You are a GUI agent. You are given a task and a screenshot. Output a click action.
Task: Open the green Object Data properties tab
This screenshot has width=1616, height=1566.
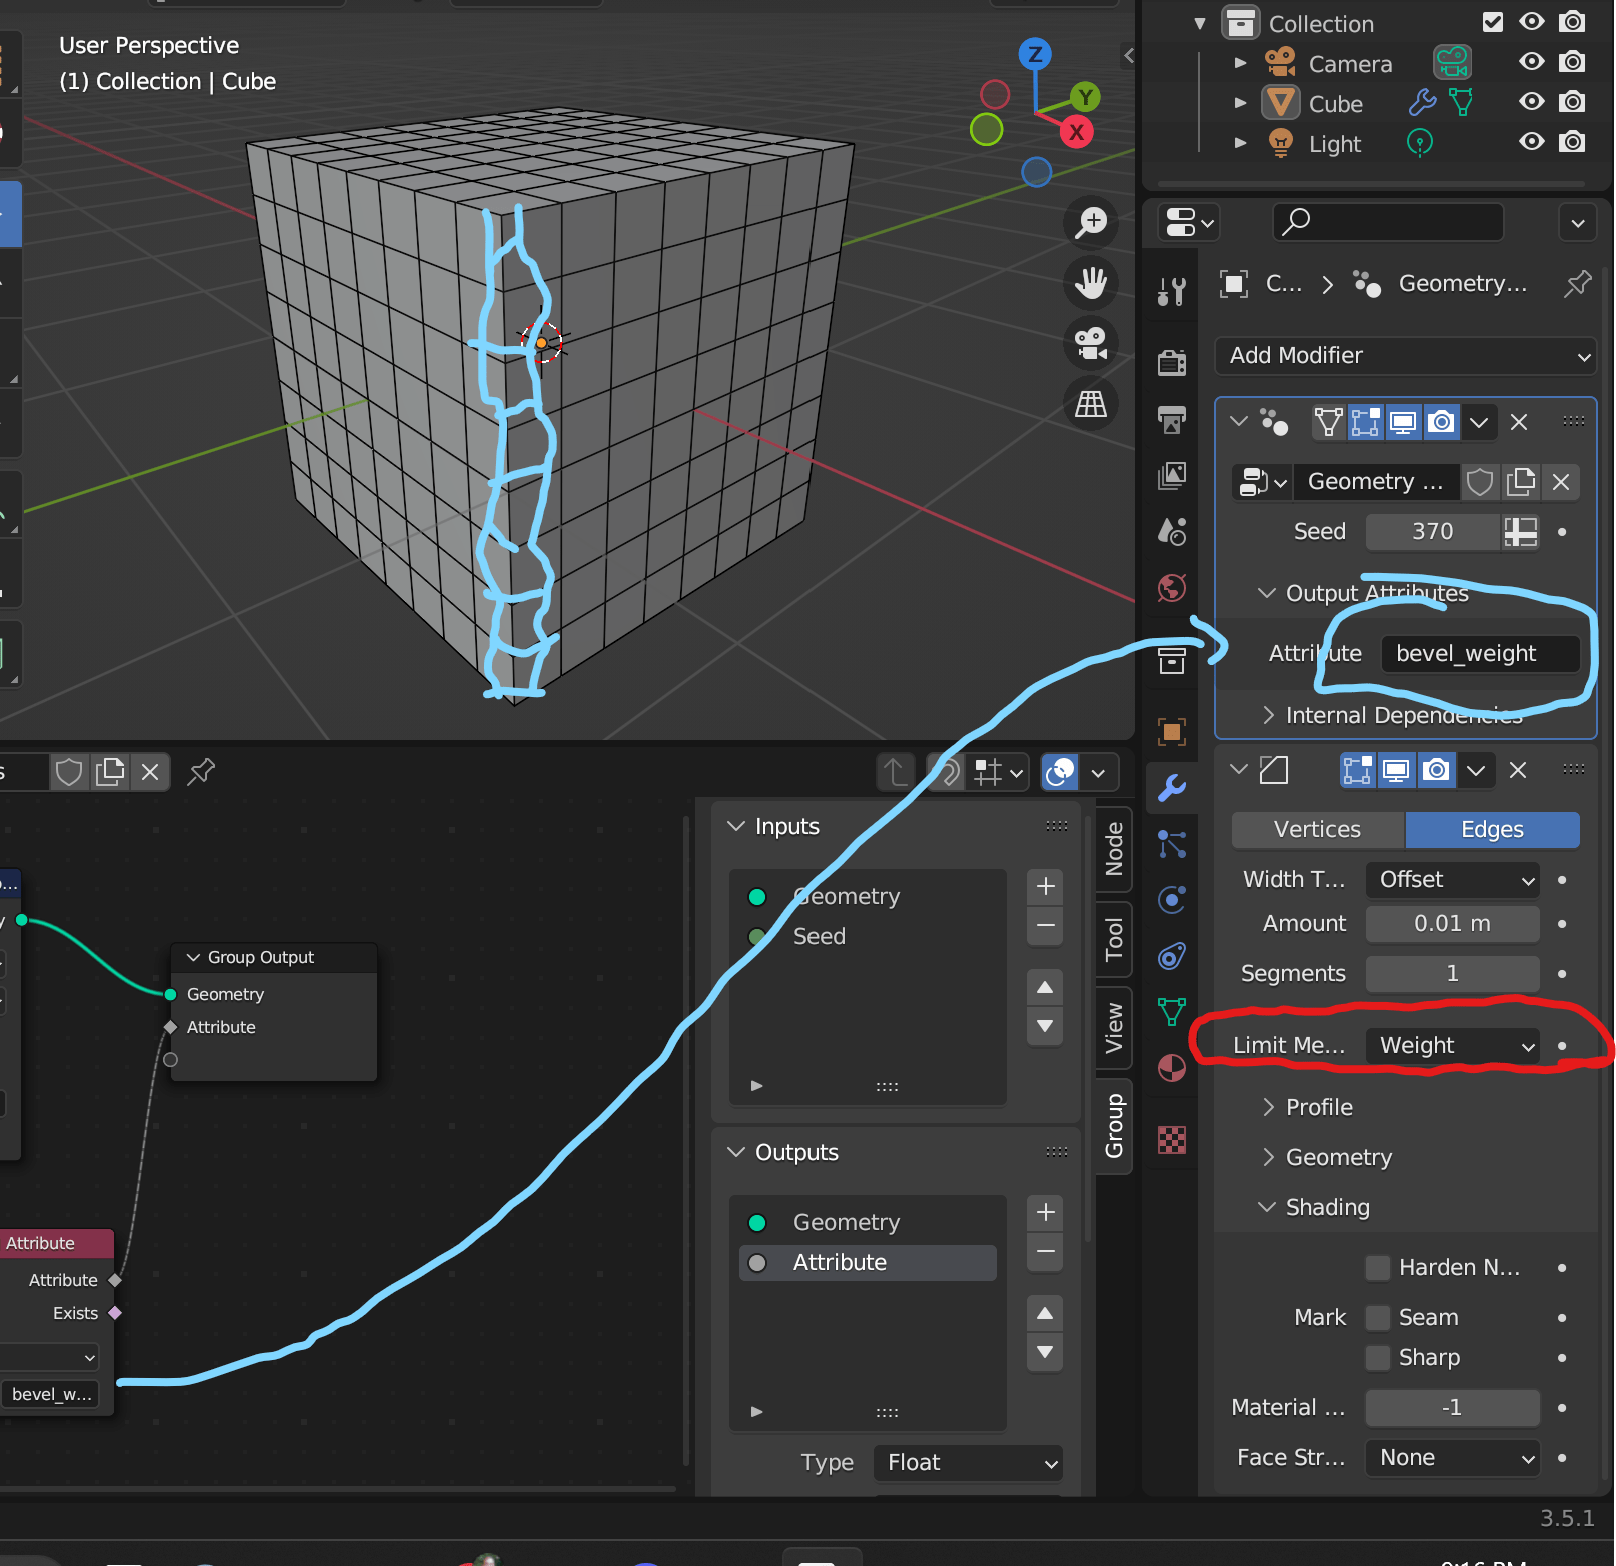coord(1171,1012)
